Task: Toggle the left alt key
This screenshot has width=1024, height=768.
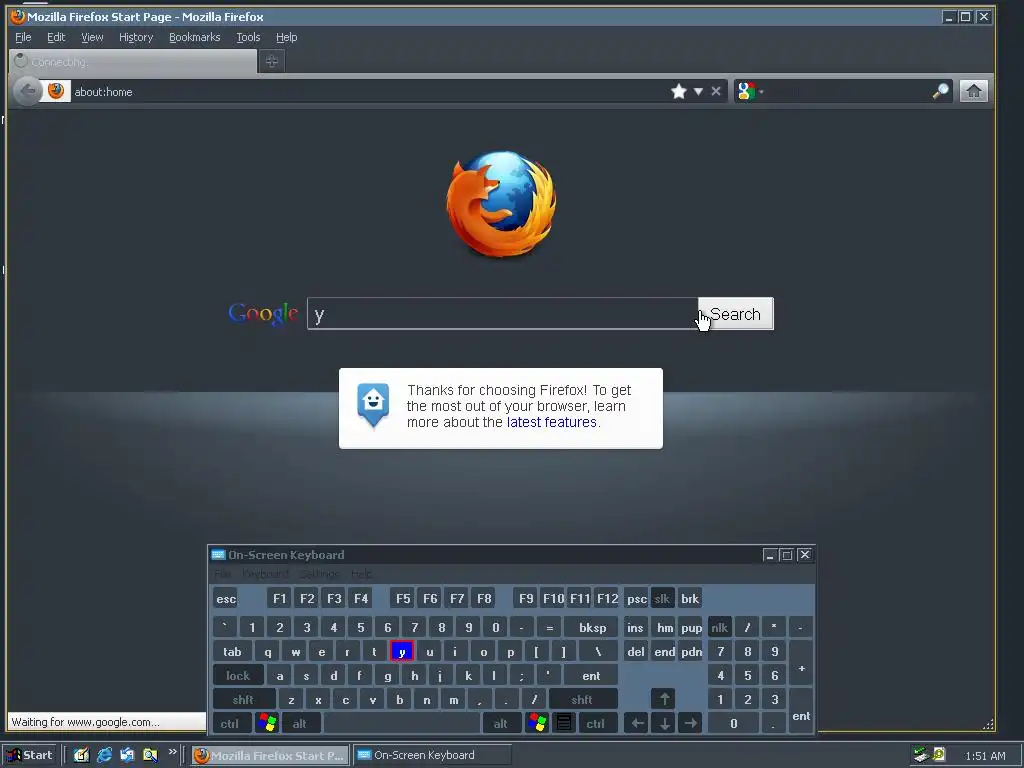Action: pos(300,724)
